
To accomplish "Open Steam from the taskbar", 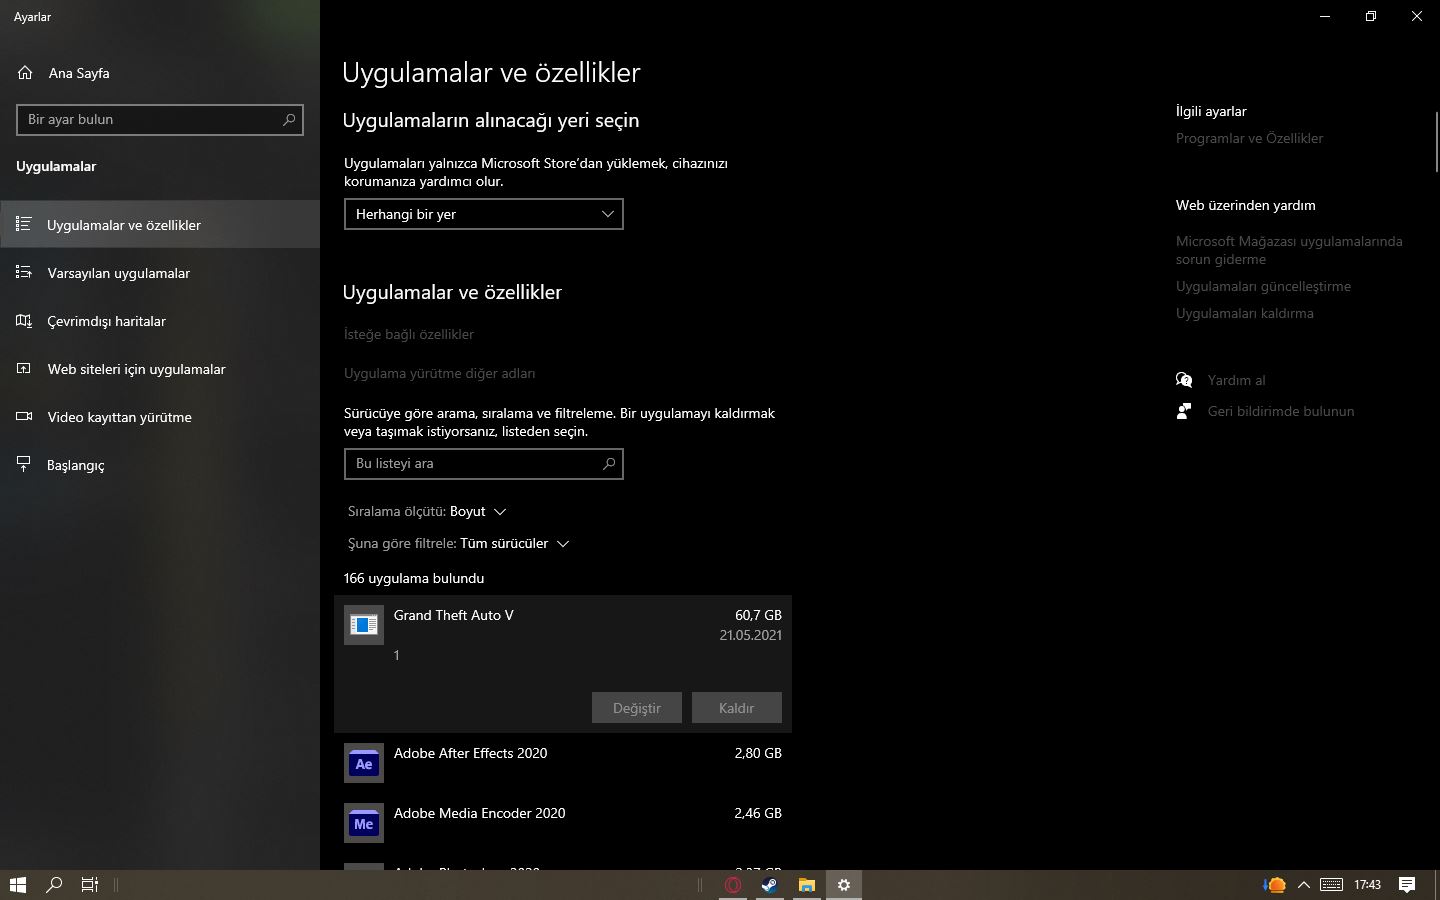I will pos(769,885).
